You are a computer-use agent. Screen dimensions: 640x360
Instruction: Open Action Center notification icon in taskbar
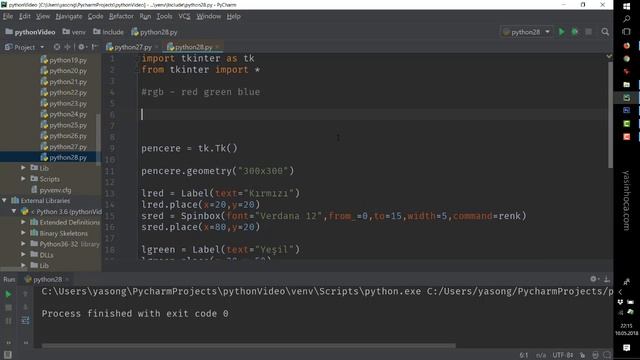coord(627,347)
